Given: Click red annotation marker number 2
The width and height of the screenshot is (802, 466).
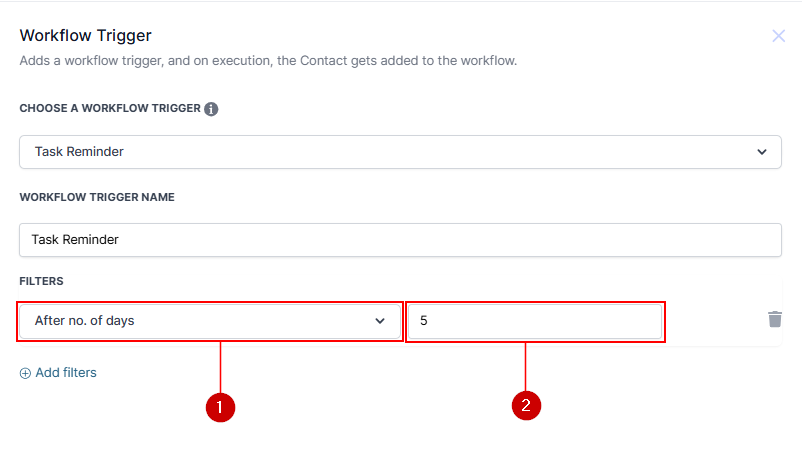Looking at the screenshot, I should click(527, 406).
